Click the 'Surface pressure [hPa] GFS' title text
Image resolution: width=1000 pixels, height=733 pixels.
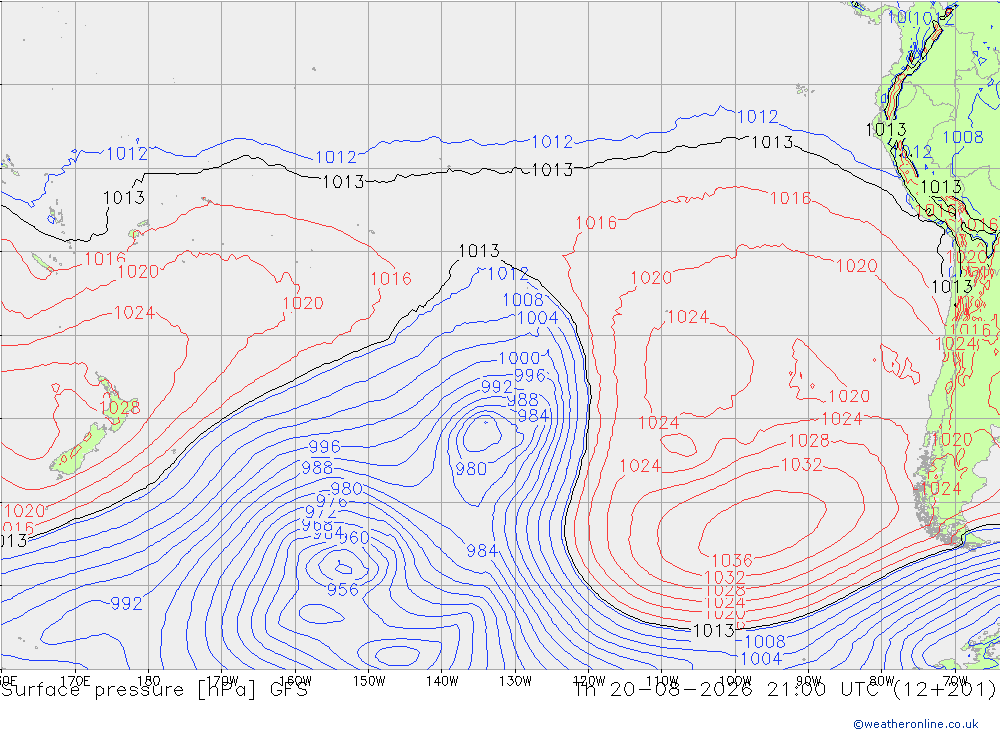tap(154, 690)
